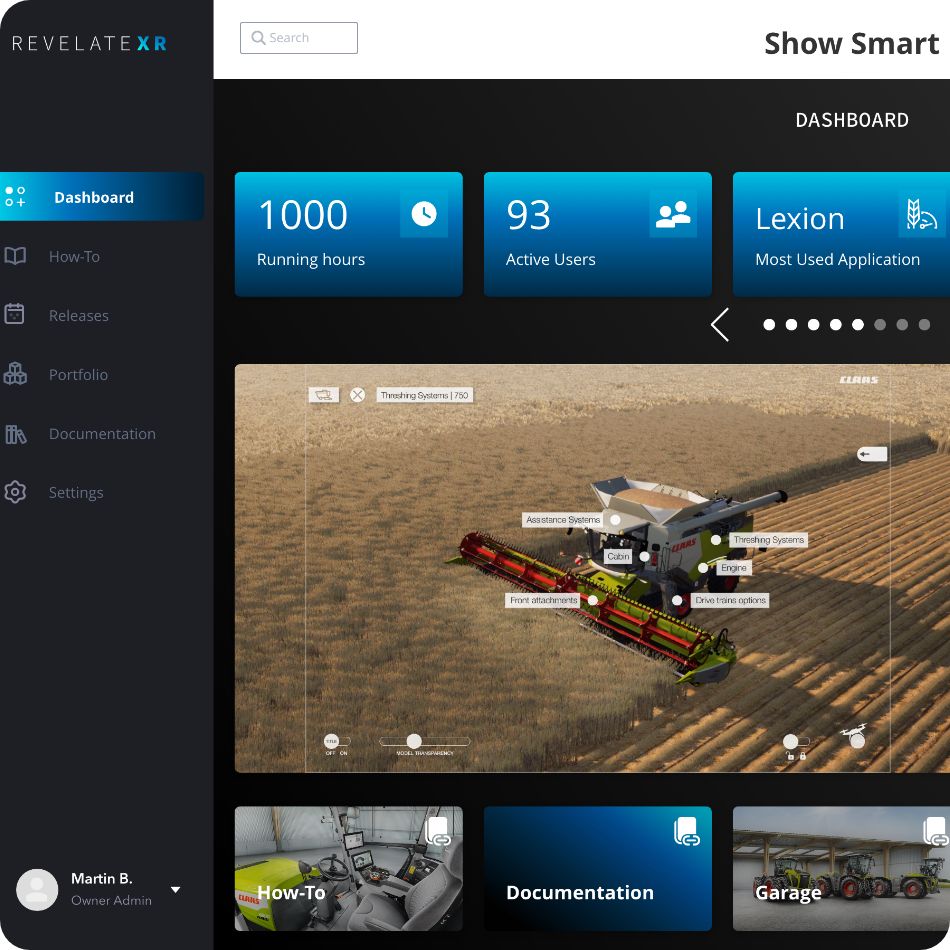Open Releases via its calendar icon

(15, 314)
